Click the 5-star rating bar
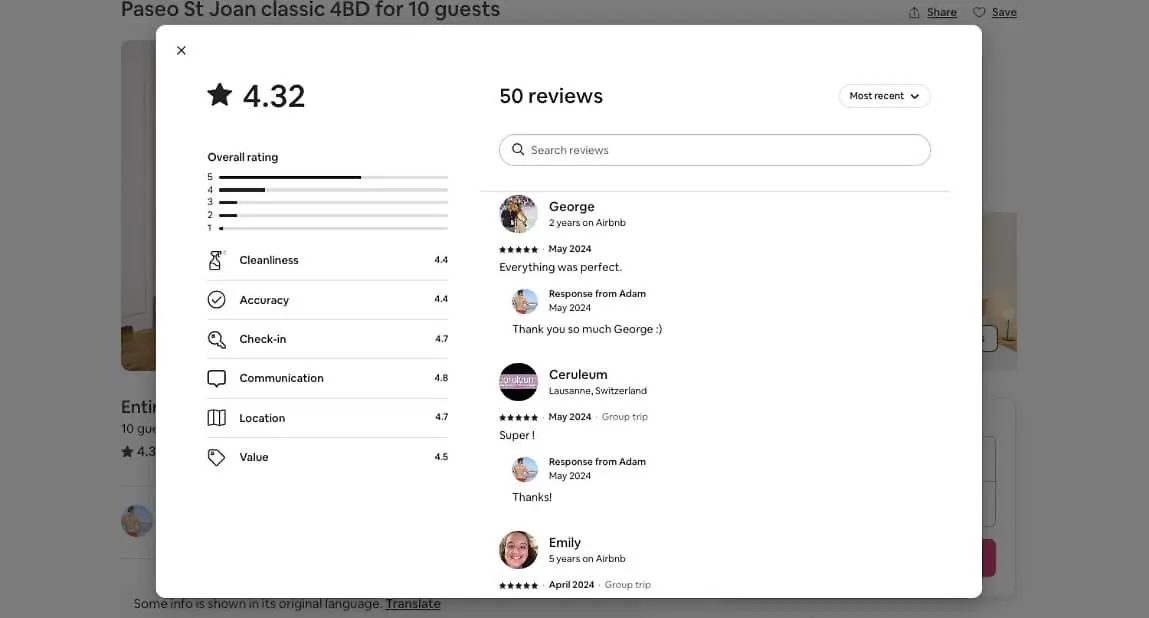Image resolution: width=1149 pixels, height=618 pixels. tap(333, 177)
